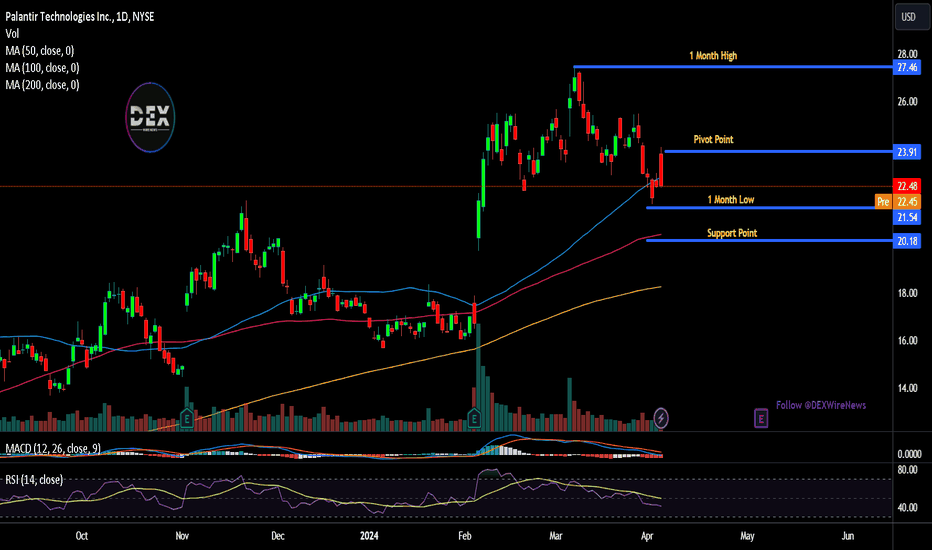Click the 14.00 price scale value
The width and height of the screenshot is (932, 550).
coord(907,388)
